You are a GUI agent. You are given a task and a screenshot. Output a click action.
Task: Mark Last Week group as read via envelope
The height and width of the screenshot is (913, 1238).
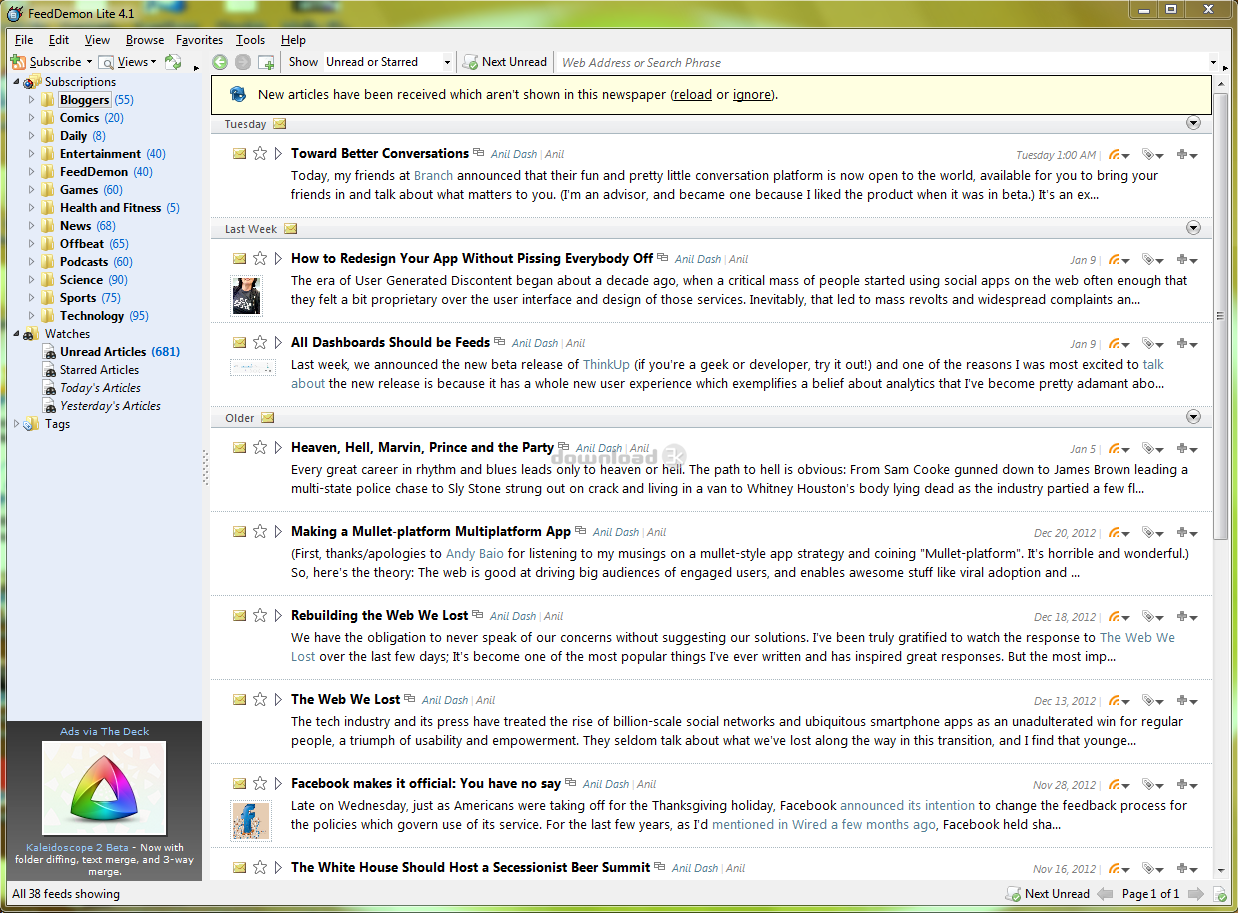[x=291, y=229]
